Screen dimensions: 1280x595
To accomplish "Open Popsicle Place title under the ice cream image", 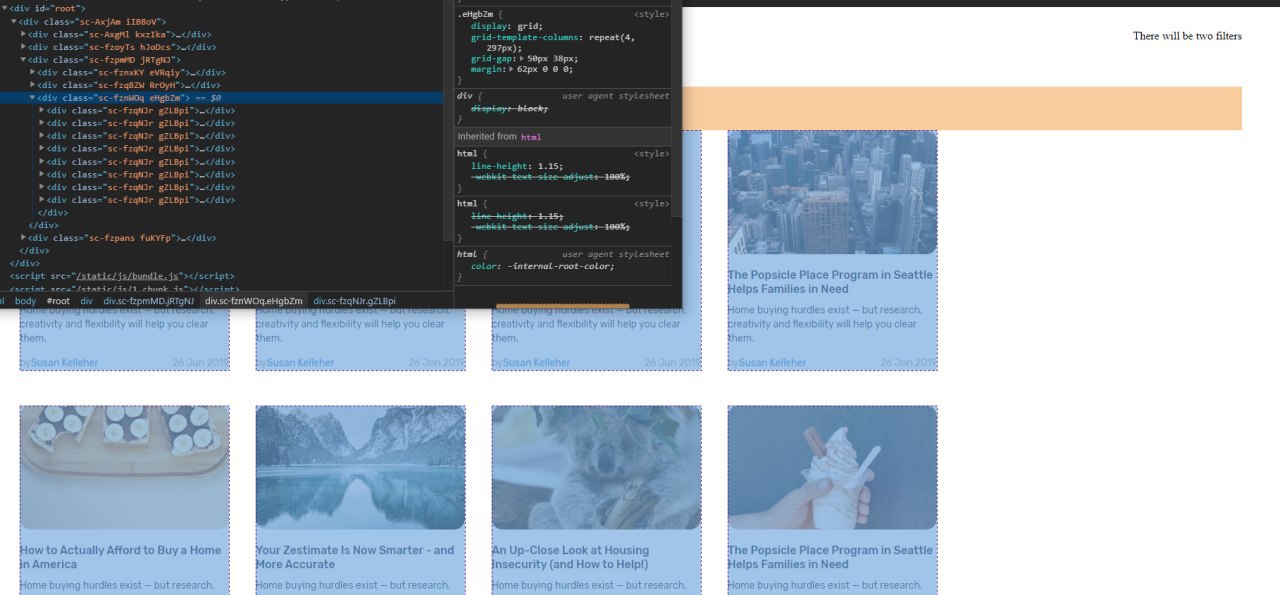I will 830,557.
